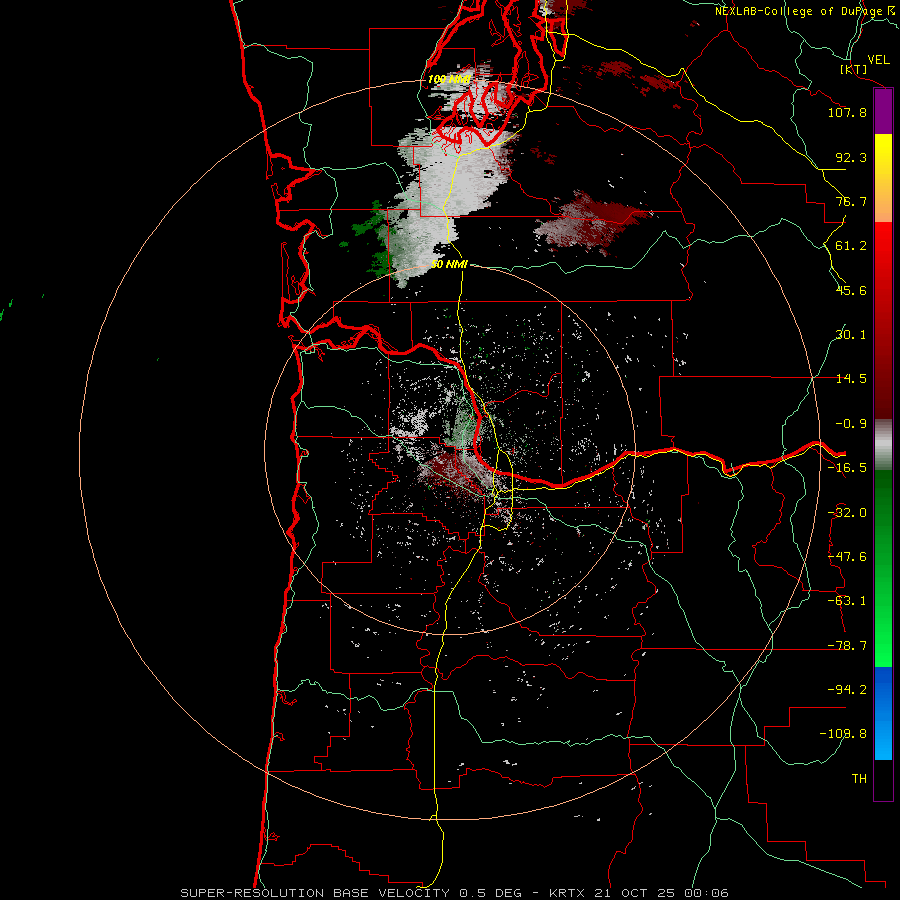Click the -16.5 value on the velocity scale

click(847, 468)
